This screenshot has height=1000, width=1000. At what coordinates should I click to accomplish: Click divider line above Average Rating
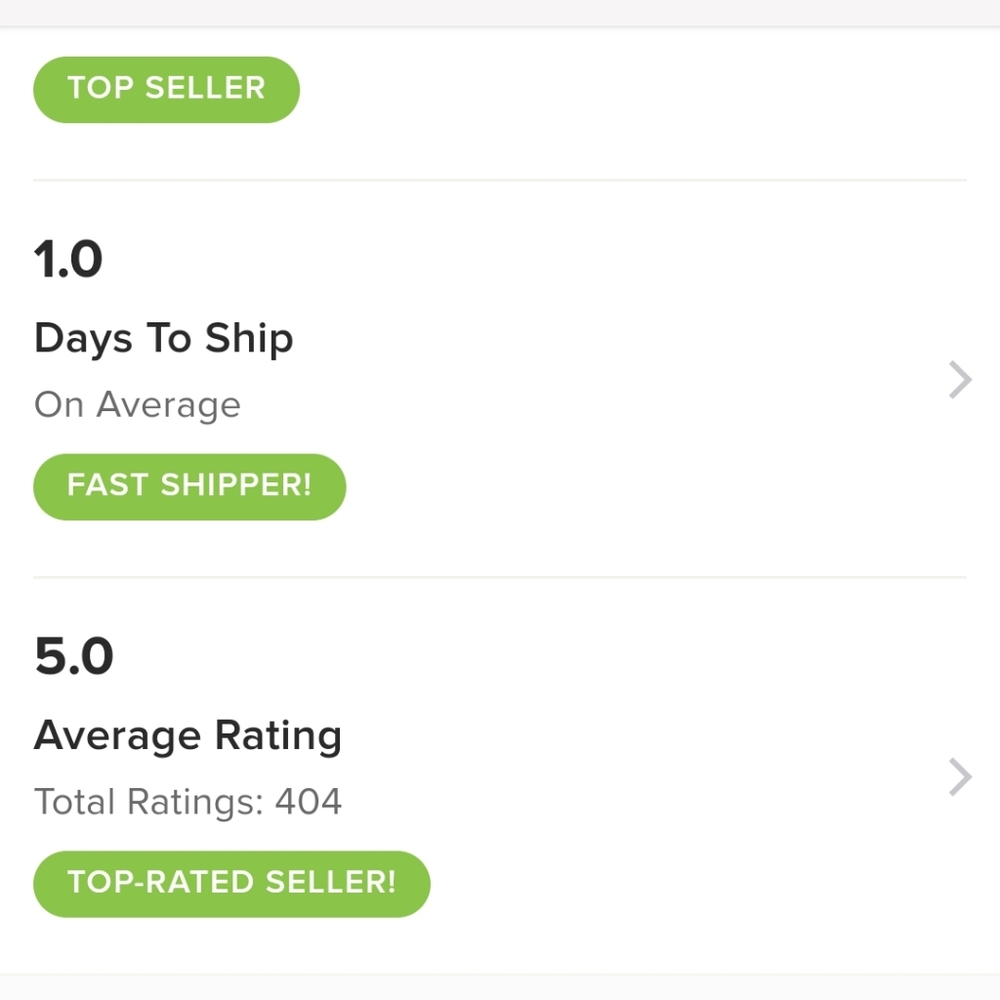[x=500, y=577]
